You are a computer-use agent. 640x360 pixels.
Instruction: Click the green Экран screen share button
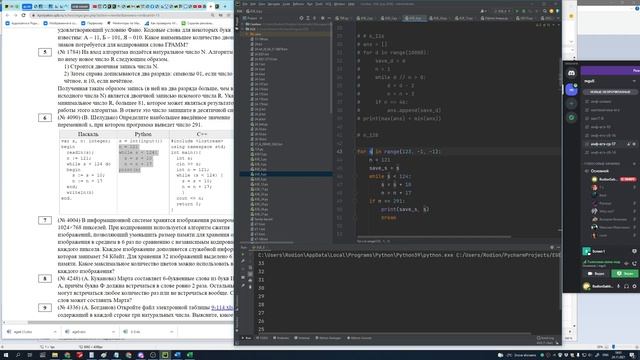(624, 273)
